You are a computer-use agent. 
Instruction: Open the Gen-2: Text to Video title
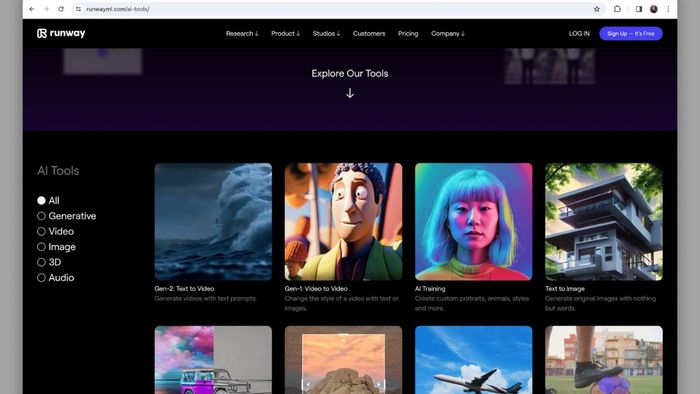[184, 289]
